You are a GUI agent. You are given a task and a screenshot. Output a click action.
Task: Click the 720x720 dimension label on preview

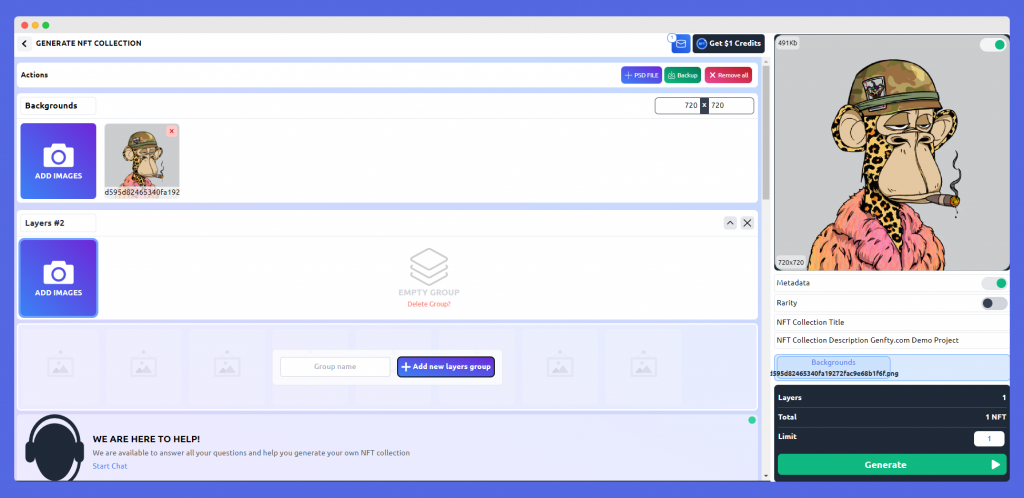(x=791, y=262)
